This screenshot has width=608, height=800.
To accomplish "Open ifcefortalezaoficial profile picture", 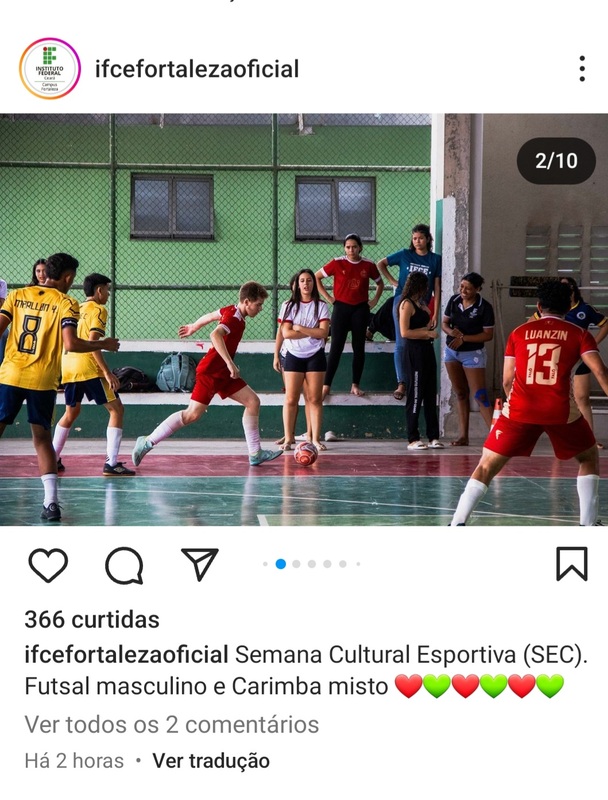I will [49, 68].
